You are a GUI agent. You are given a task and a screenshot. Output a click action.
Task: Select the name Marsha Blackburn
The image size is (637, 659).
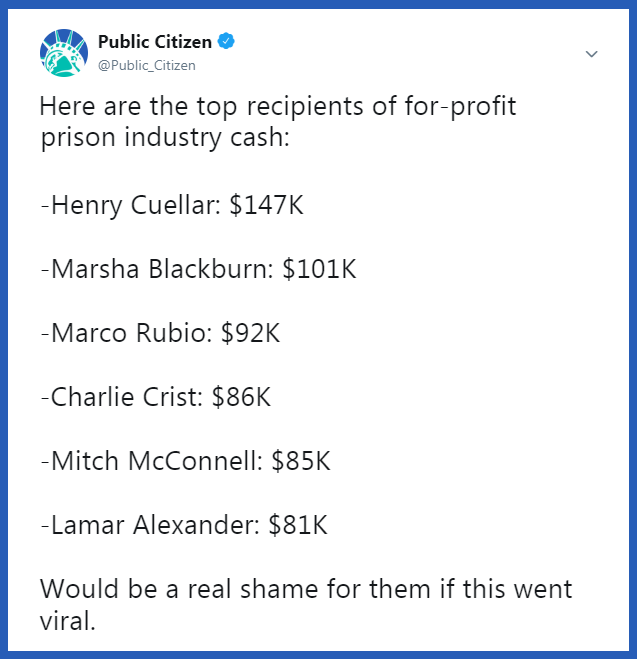point(160,270)
